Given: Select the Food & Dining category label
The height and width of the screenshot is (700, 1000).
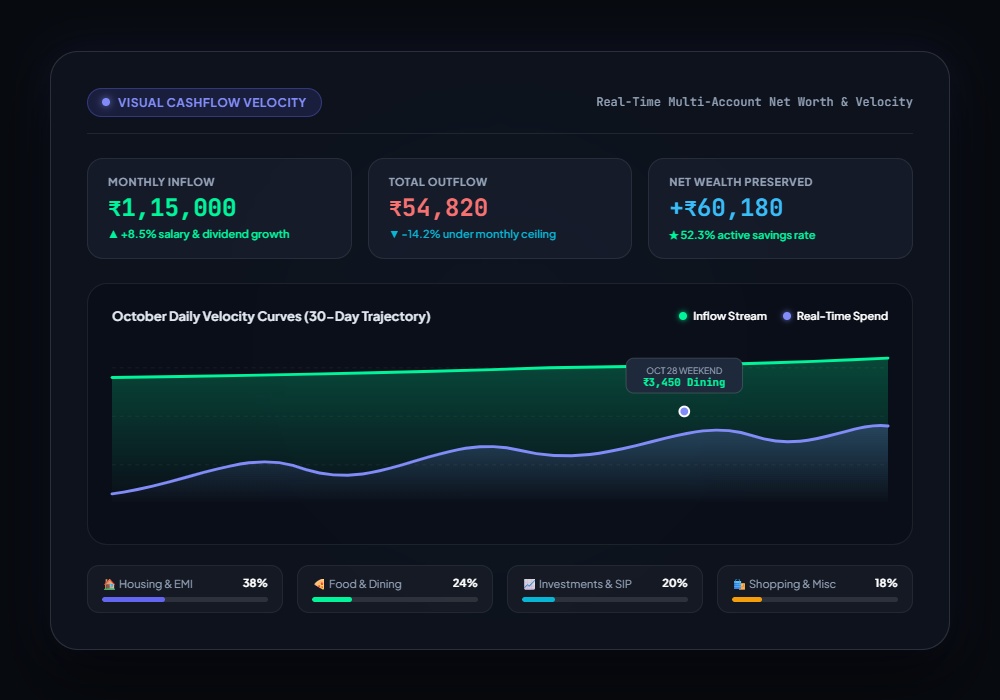Looking at the screenshot, I should click(365, 584).
